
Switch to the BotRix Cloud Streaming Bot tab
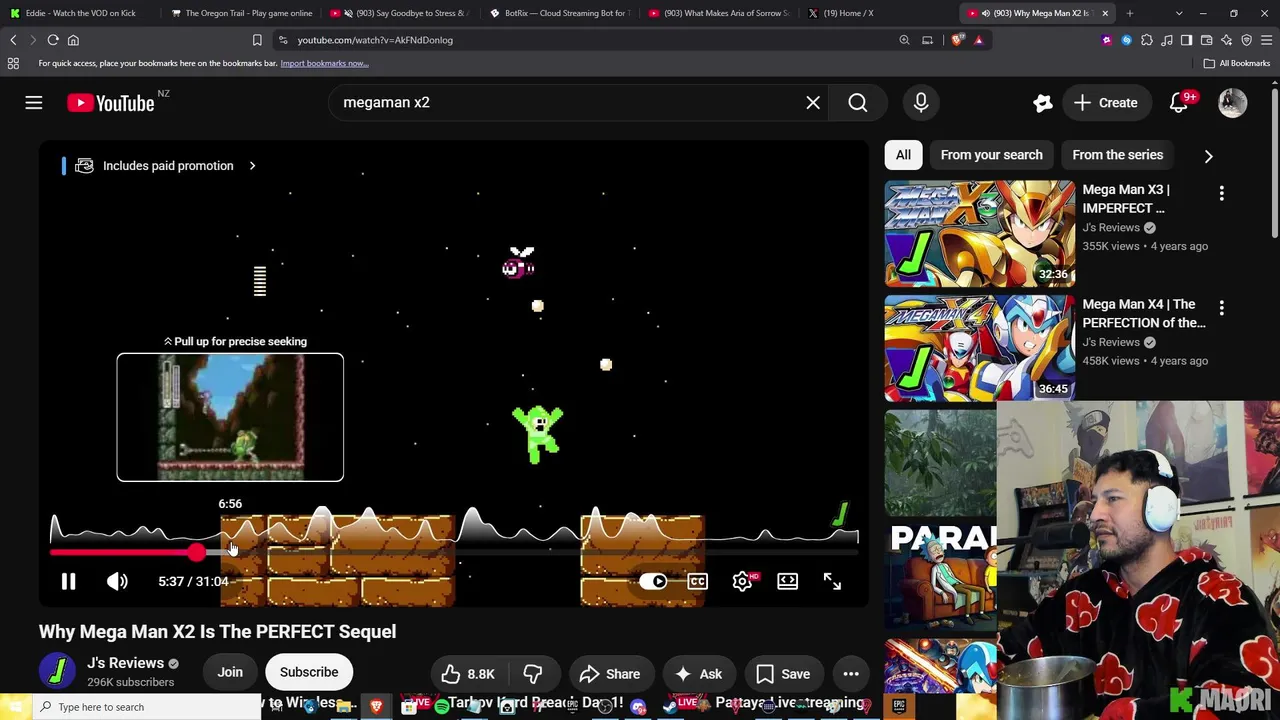coord(558,13)
